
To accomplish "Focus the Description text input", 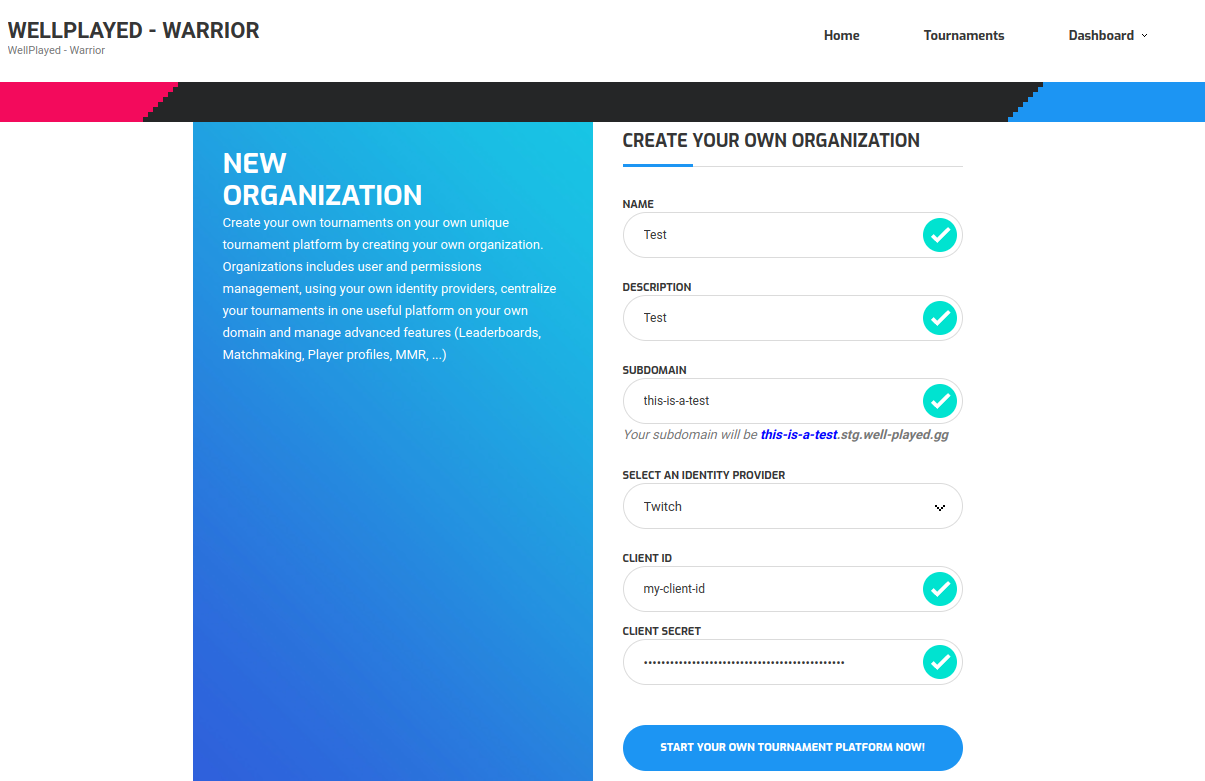I will (770, 318).
